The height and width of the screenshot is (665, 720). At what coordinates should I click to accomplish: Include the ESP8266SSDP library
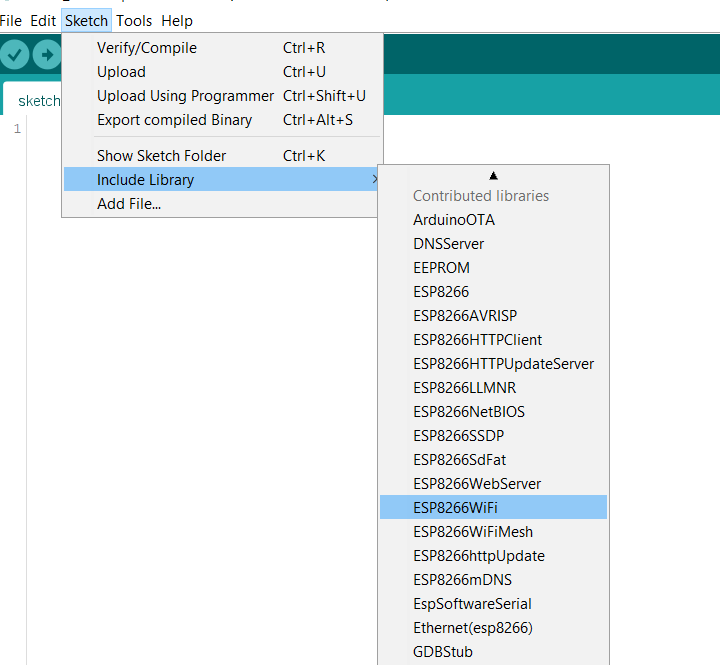click(494, 435)
